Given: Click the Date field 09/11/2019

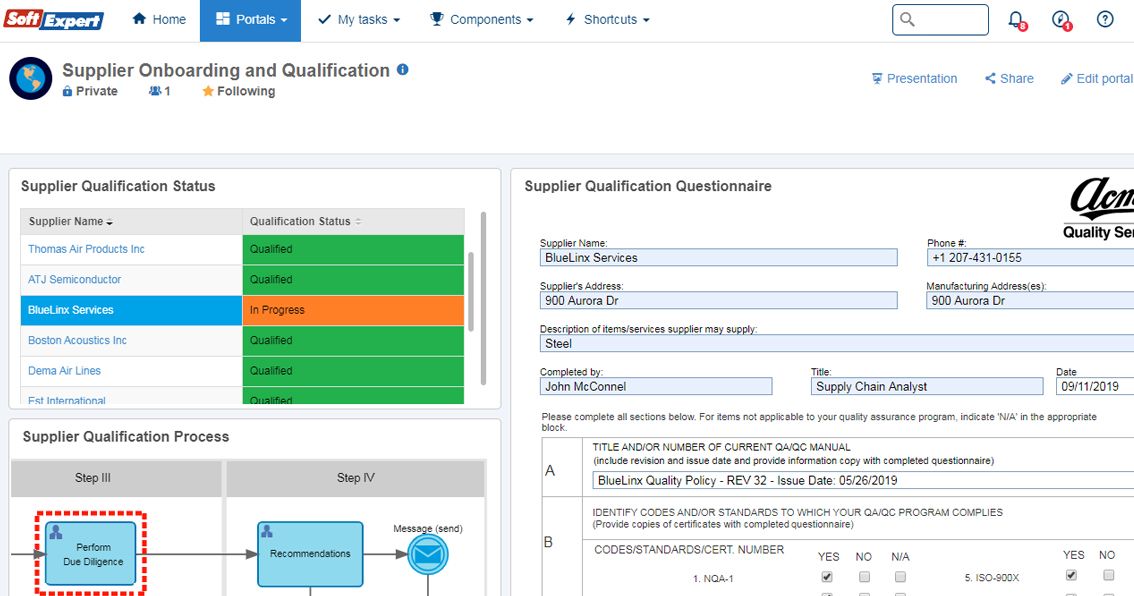Looking at the screenshot, I should (x=1095, y=386).
